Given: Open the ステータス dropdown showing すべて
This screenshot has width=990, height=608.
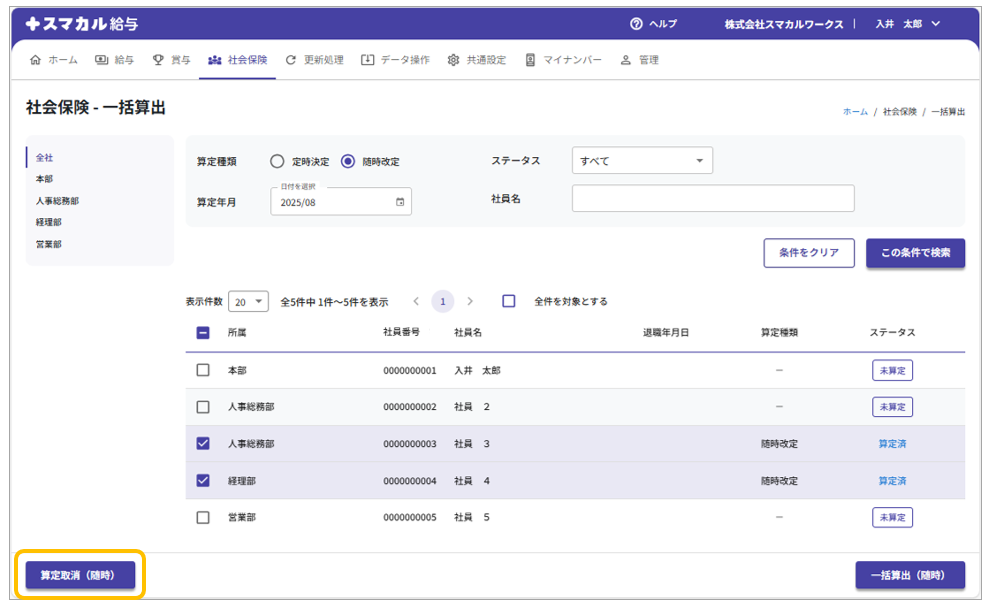Looking at the screenshot, I should click(642, 161).
